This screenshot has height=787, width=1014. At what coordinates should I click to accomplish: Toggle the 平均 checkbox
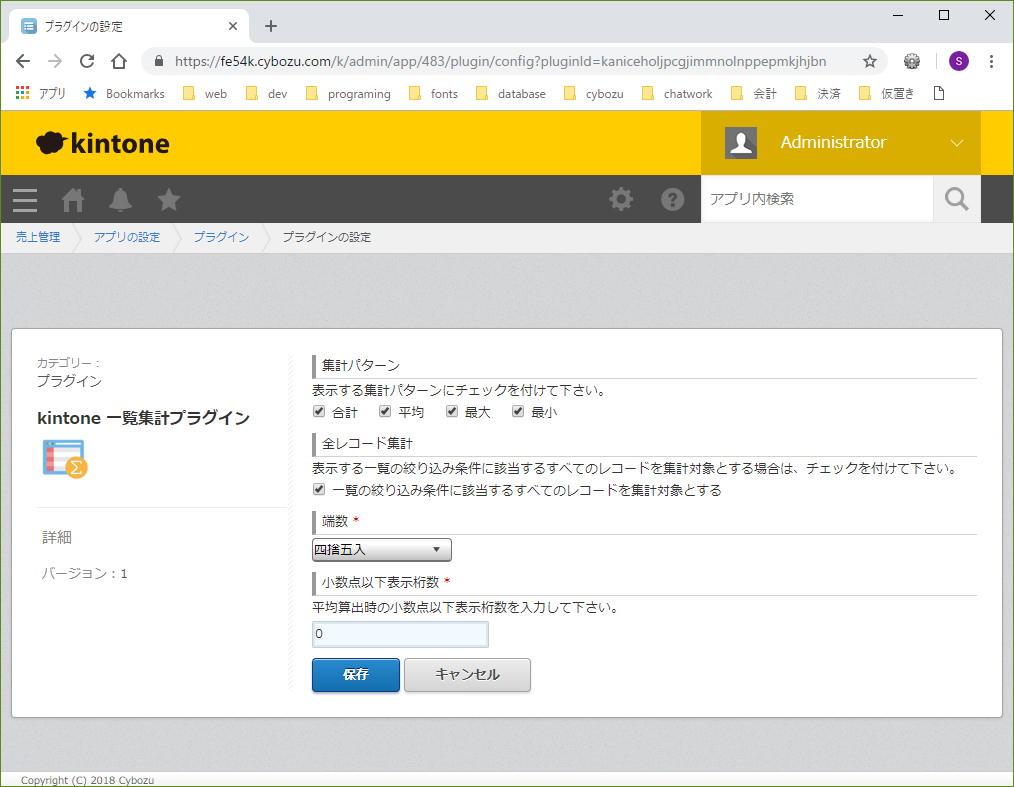coord(385,411)
